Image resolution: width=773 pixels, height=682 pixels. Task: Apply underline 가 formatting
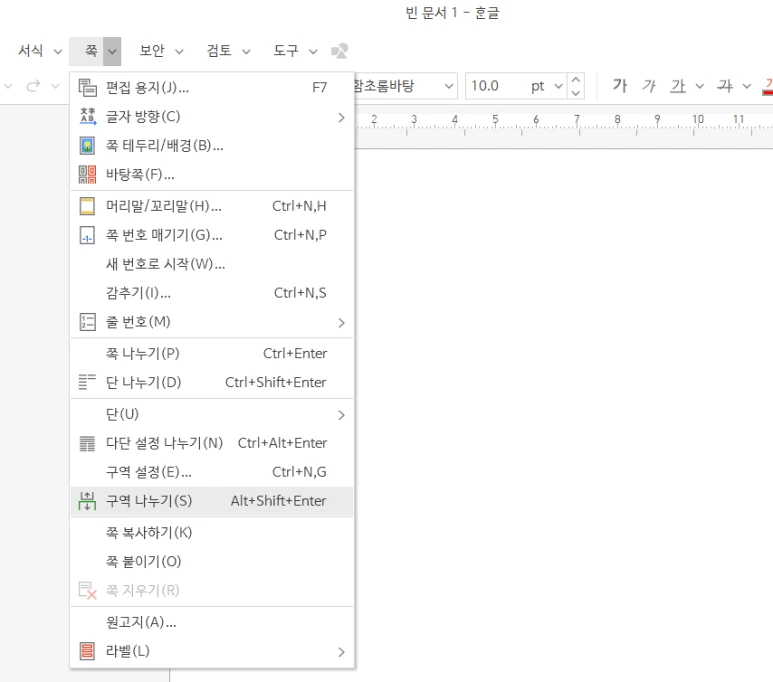(678, 86)
